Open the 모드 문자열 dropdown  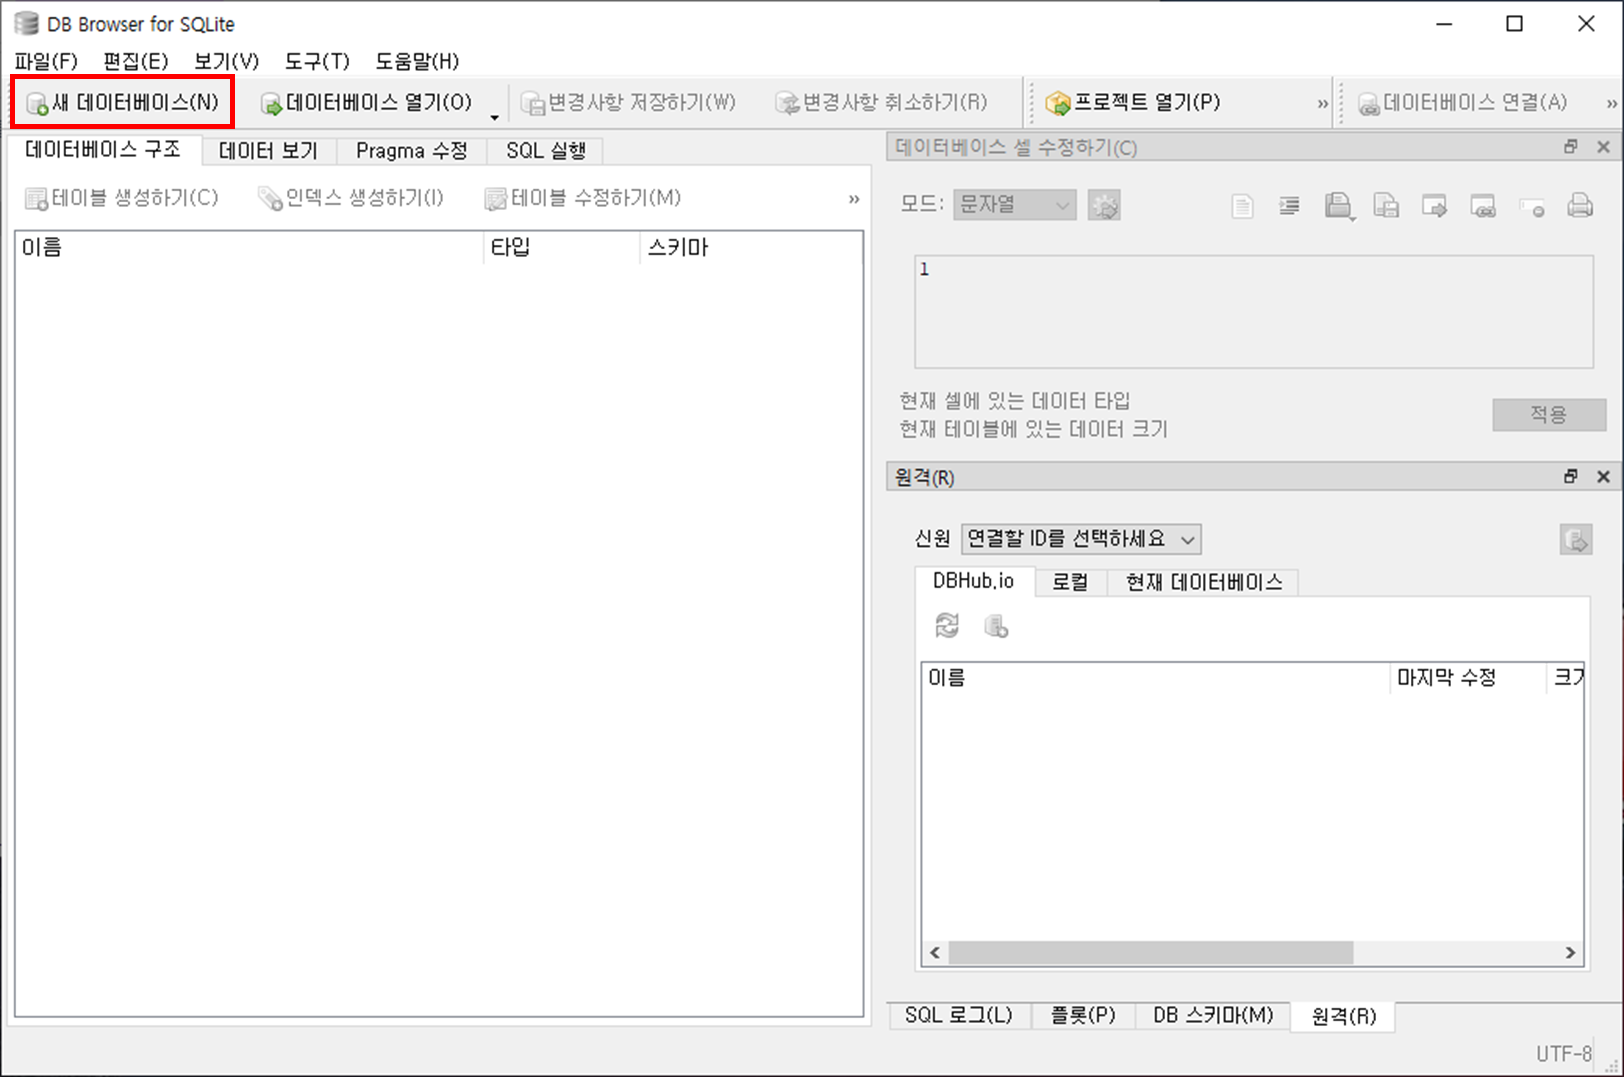(x=1015, y=205)
